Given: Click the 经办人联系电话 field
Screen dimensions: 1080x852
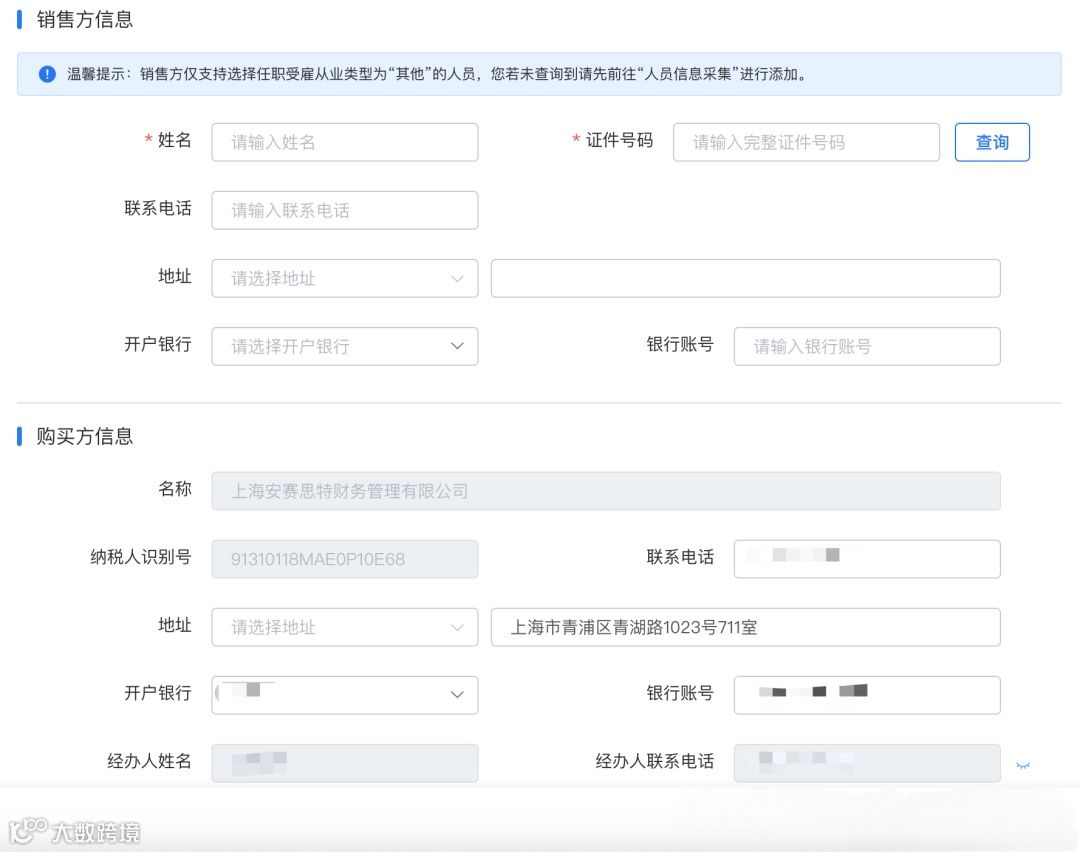Looking at the screenshot, I should [x=867, y=762].
